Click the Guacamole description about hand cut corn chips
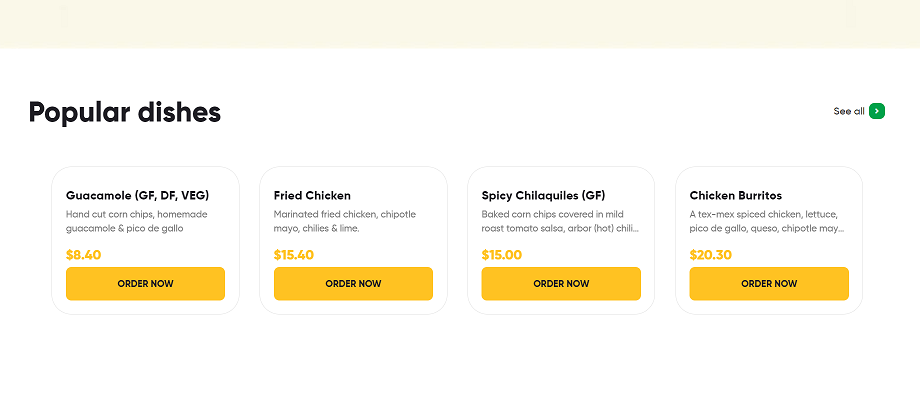The width and height of the screenshot is (920, 394). coord(137,222)
